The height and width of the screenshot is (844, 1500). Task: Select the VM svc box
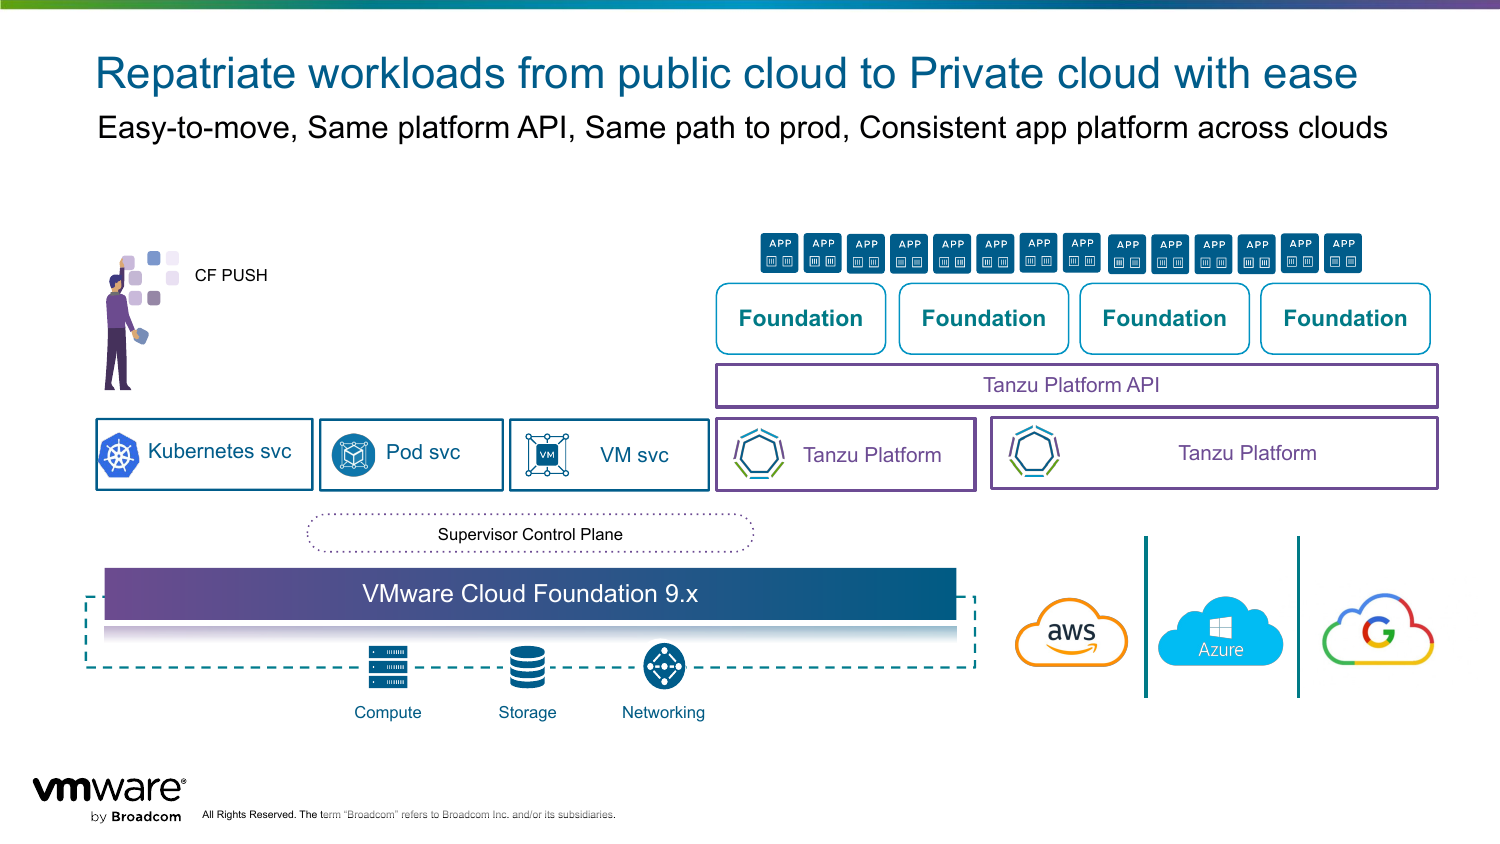[x=609, y=455]
